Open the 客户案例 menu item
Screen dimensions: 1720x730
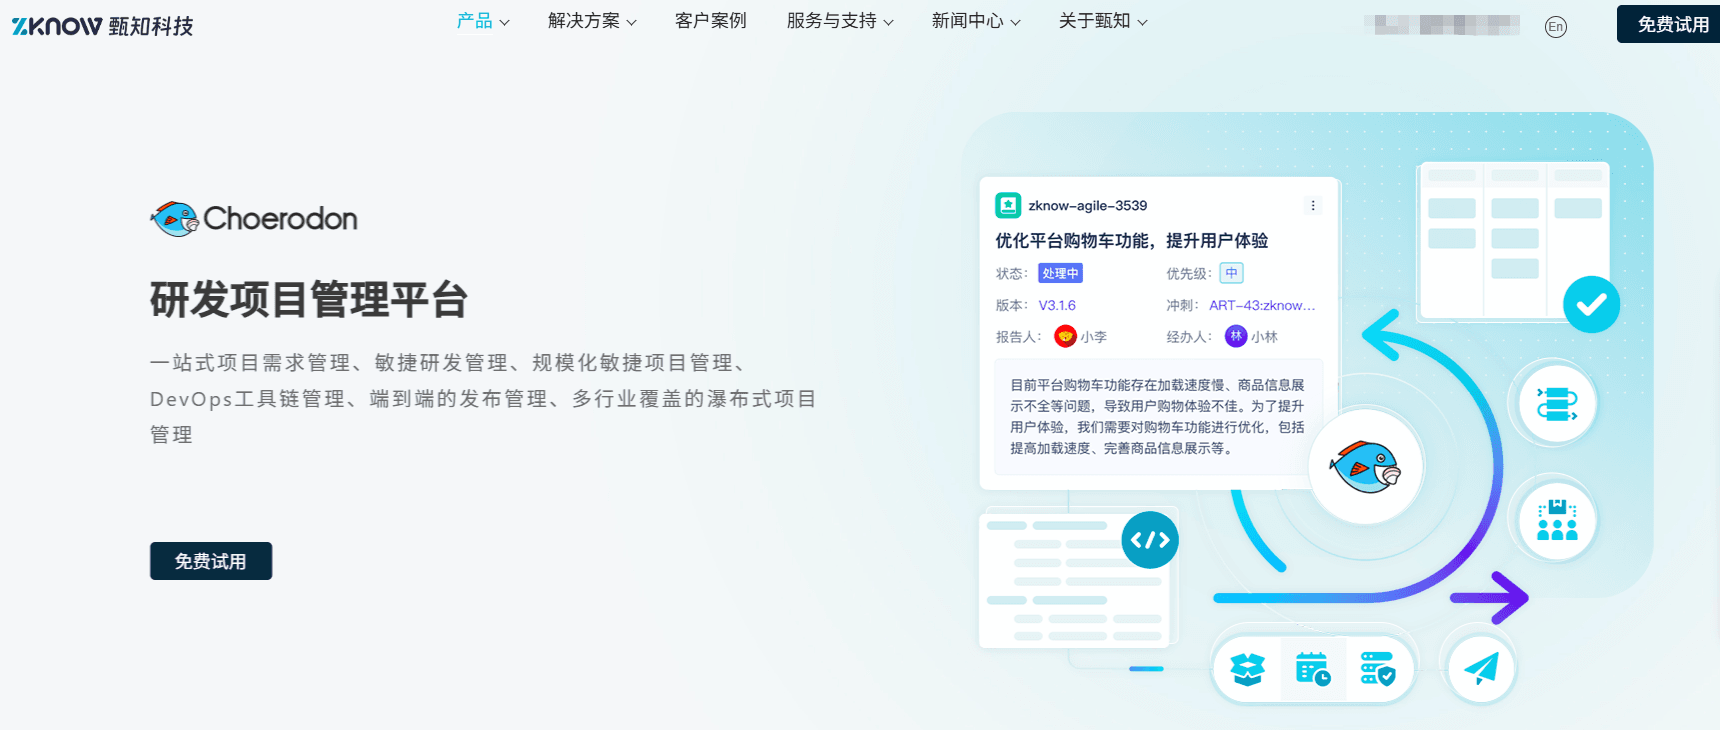(x=711, y=21)
